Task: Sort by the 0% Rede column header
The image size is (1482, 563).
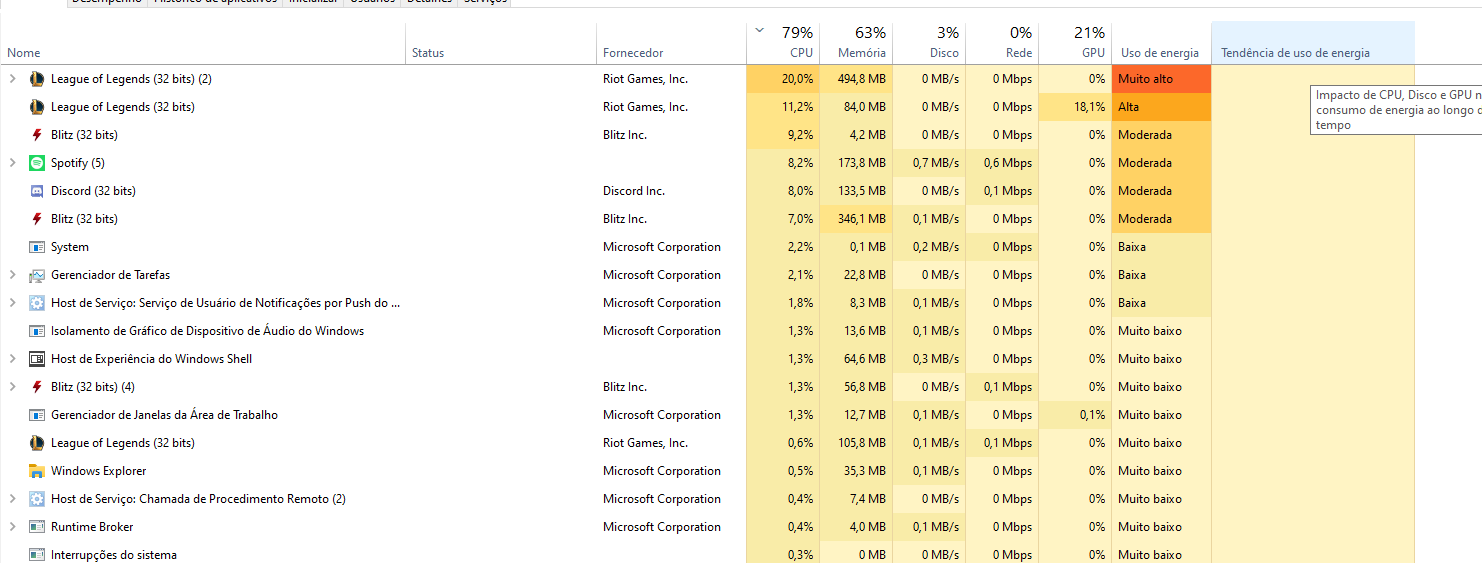Action: [1002, 44]
